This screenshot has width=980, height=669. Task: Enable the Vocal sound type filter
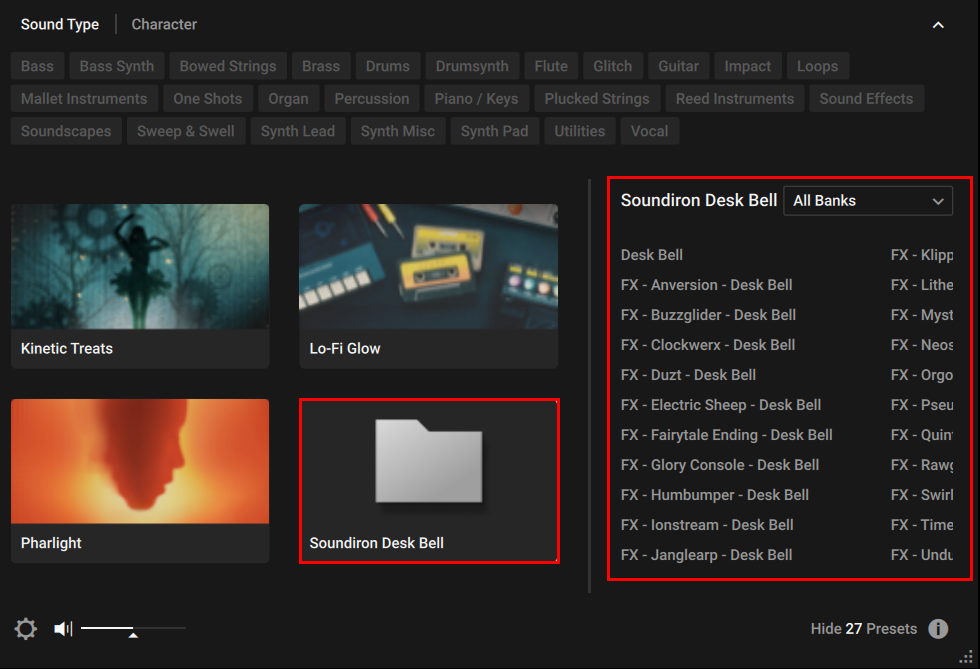tap(649, 131)
